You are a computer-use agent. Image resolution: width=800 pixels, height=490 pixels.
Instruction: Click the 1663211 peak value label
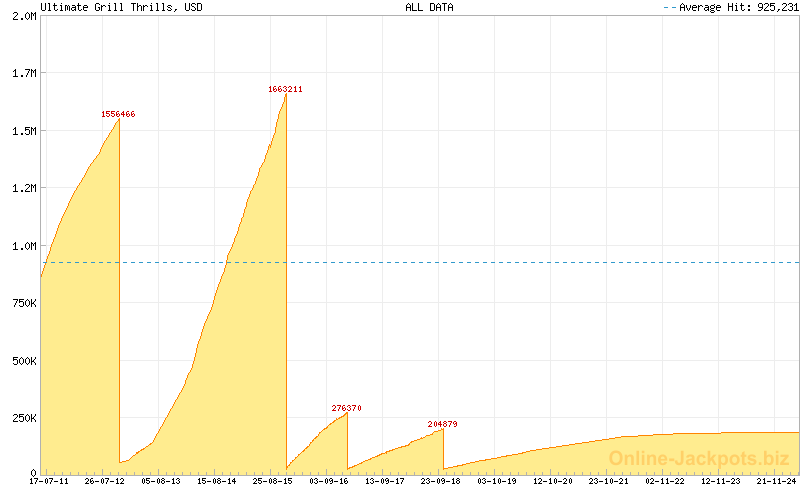(x=285, y=89)
